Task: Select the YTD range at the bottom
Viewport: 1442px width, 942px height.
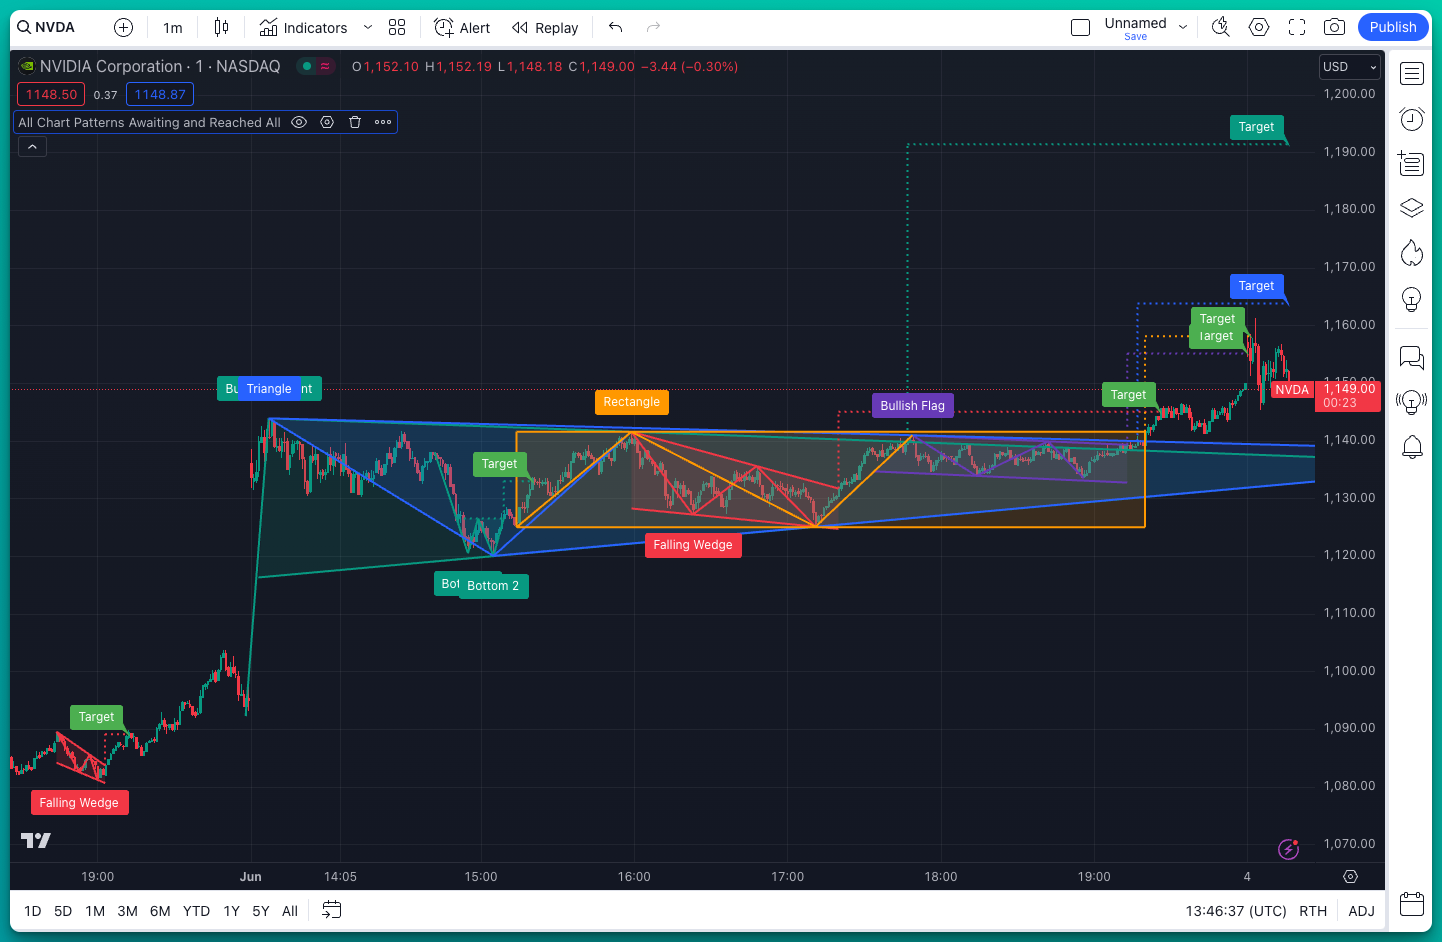Action: [196, 911]
